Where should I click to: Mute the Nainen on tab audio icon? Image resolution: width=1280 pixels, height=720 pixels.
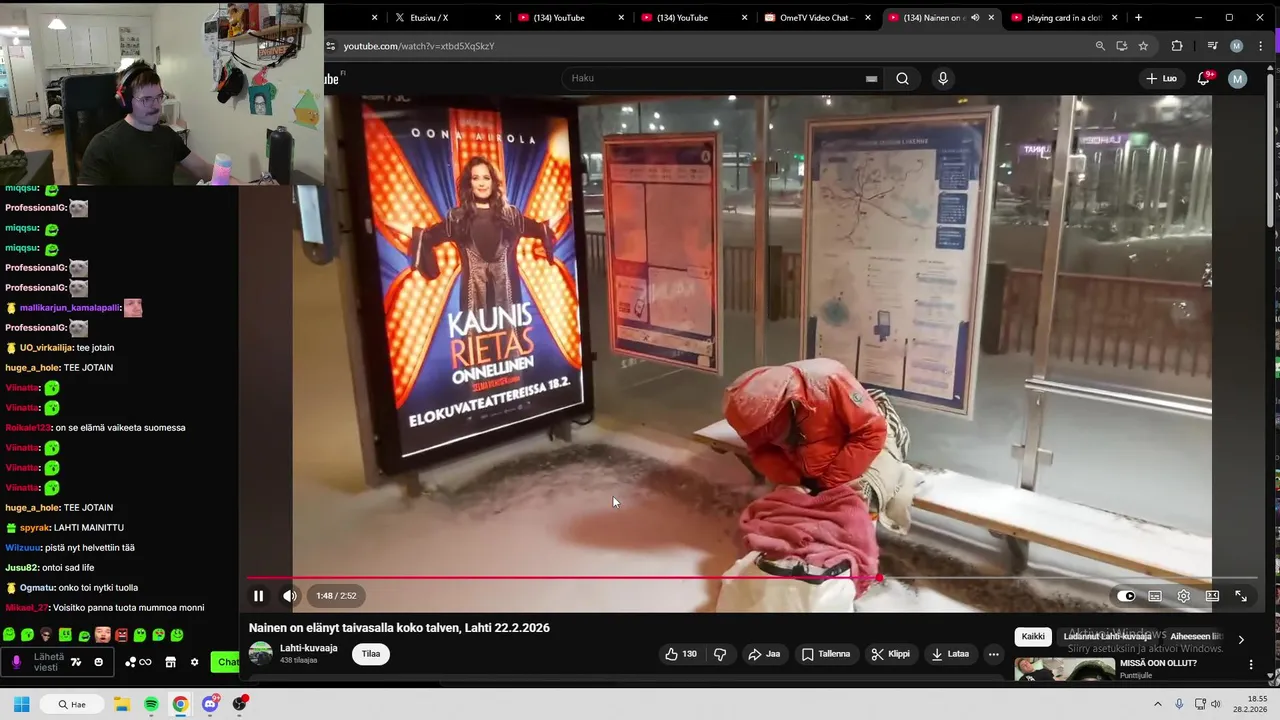pos(975,17)
